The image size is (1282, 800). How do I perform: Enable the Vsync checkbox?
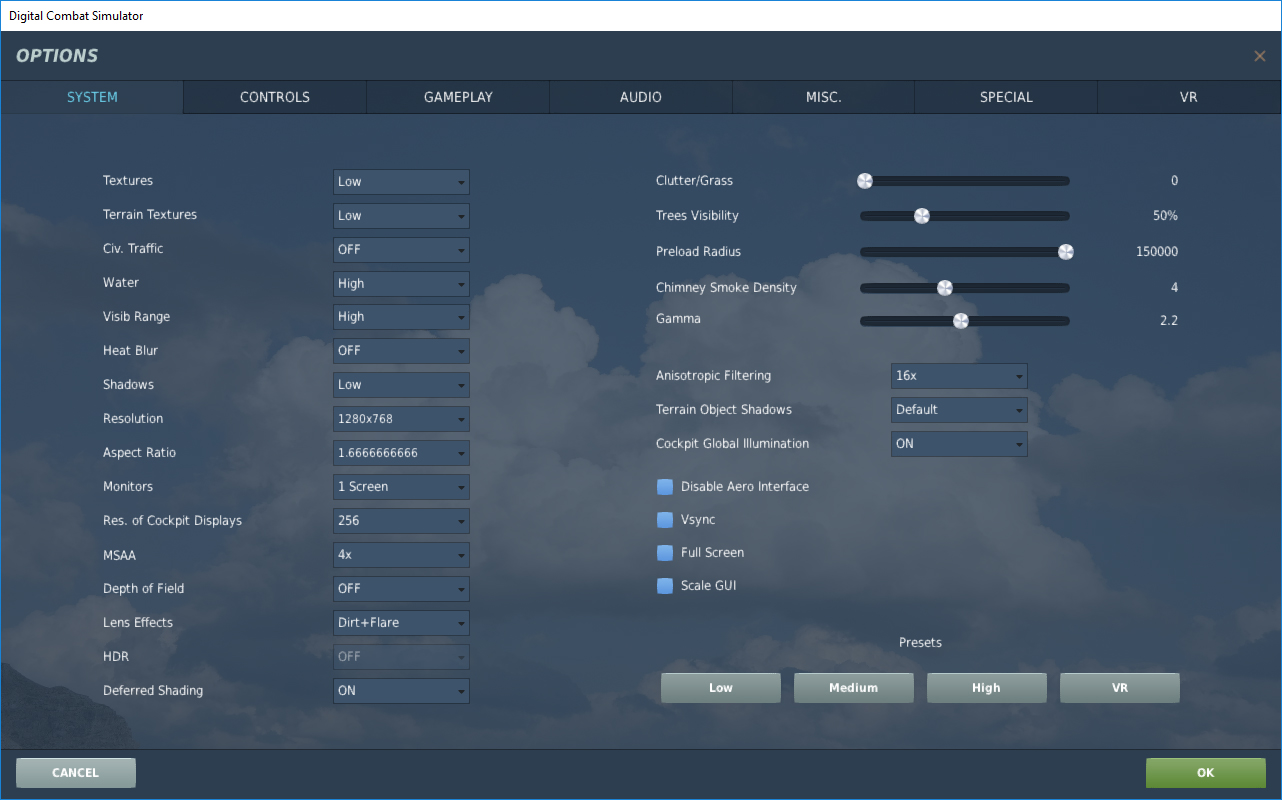tap(665, 520)
